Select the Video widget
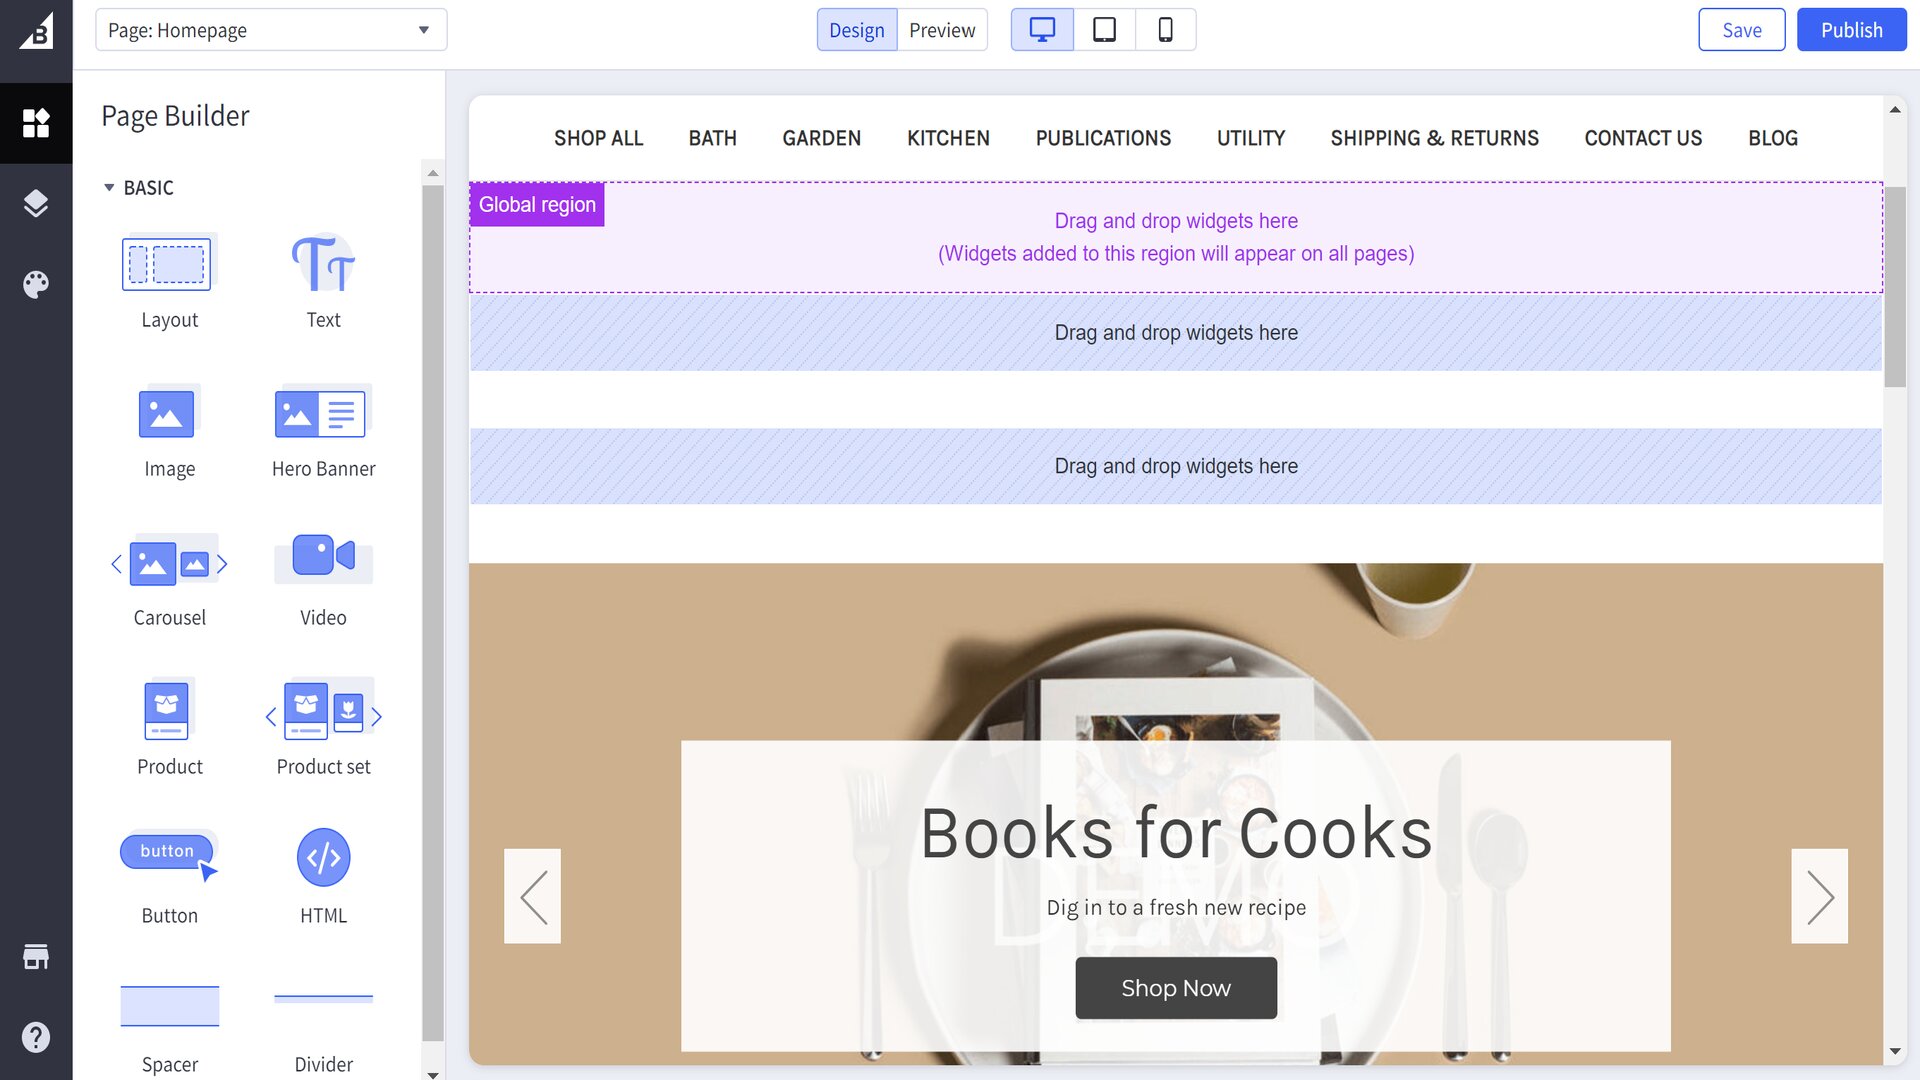The height and width of the screenshot is (1080, 1920). tap(323, 580)
